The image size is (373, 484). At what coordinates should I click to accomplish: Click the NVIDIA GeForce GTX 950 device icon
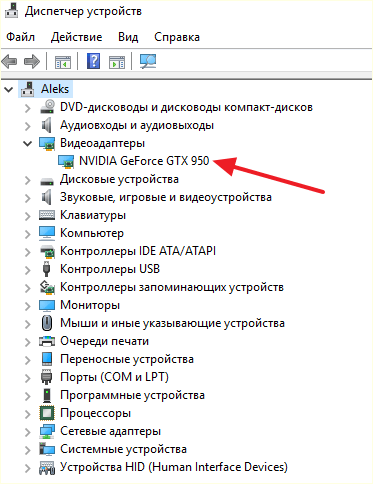66,161
